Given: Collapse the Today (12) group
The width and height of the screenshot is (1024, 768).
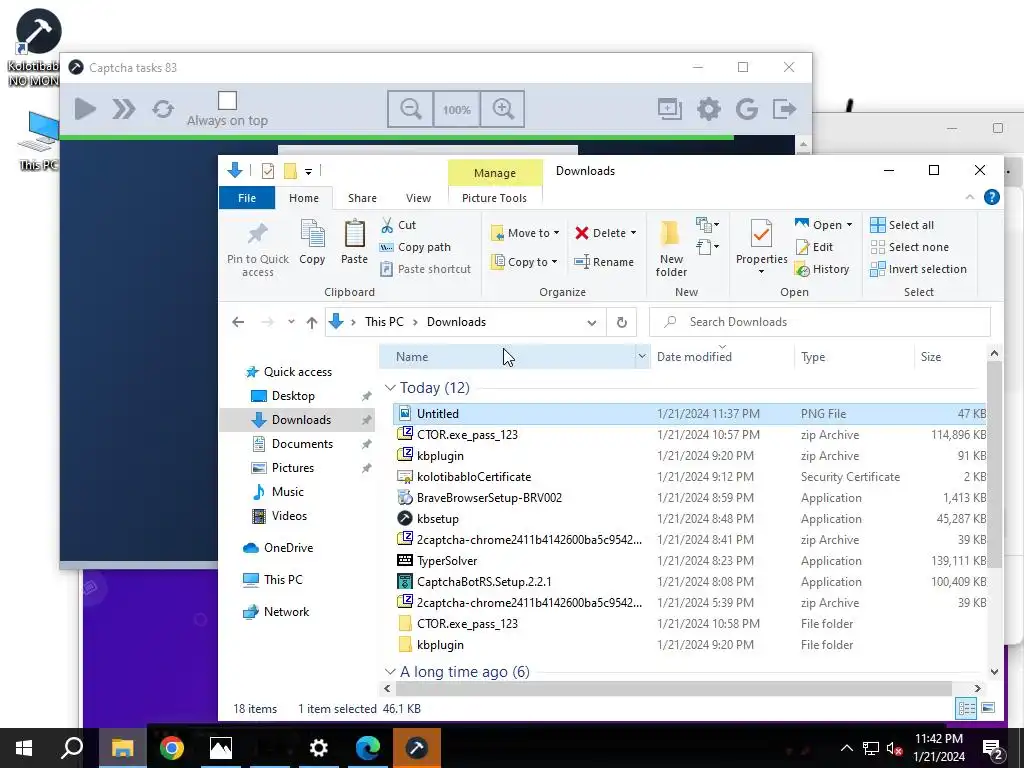Looking at the screenshot, I should tap(391, 388).
